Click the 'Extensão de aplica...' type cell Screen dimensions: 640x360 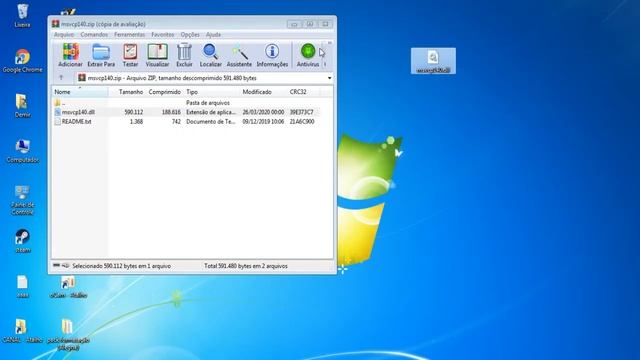point(211,112)
